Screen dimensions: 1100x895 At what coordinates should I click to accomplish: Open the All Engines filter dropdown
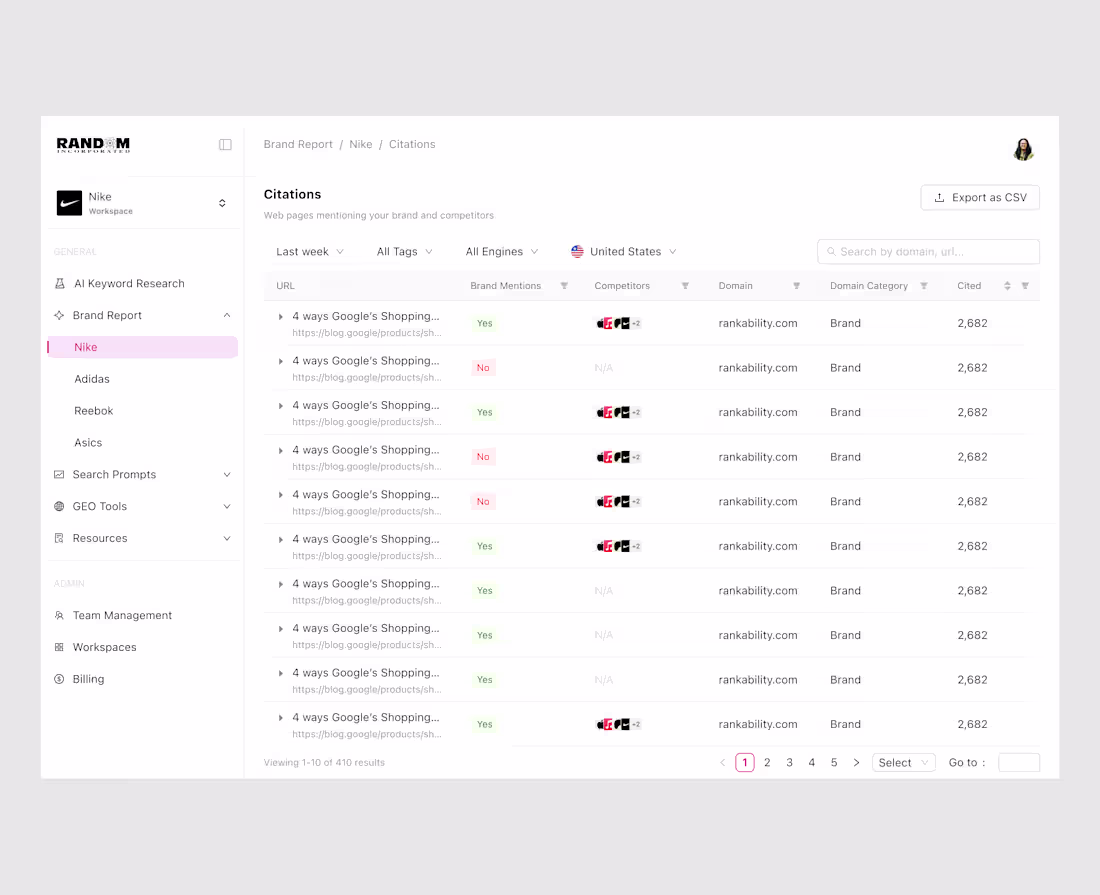coord(502,252)
